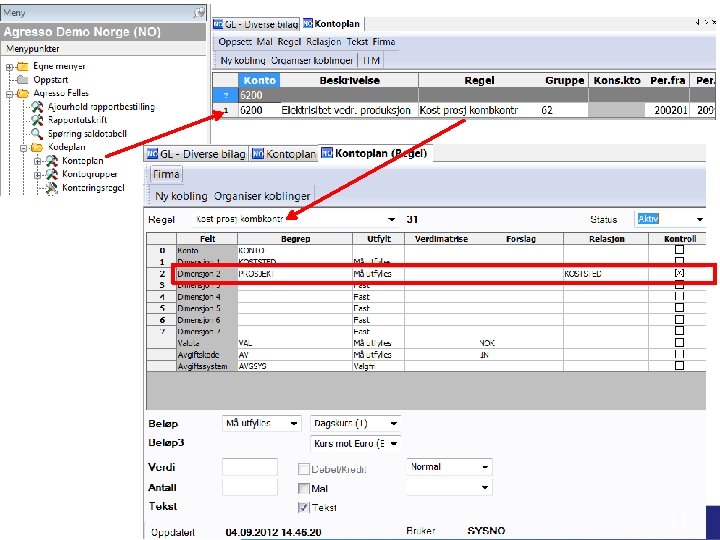Switch to upper GL - Diverse bilag tab
720x540 pixels.
256,24
